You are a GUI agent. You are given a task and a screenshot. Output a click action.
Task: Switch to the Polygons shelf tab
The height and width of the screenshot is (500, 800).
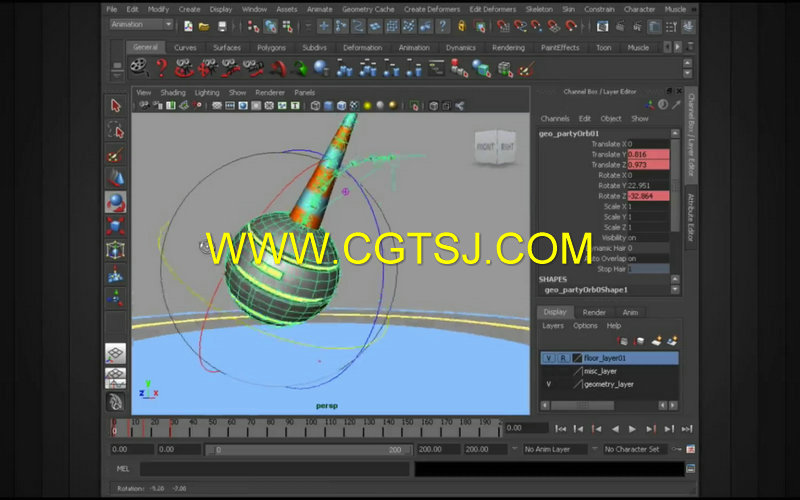[271, 47]
